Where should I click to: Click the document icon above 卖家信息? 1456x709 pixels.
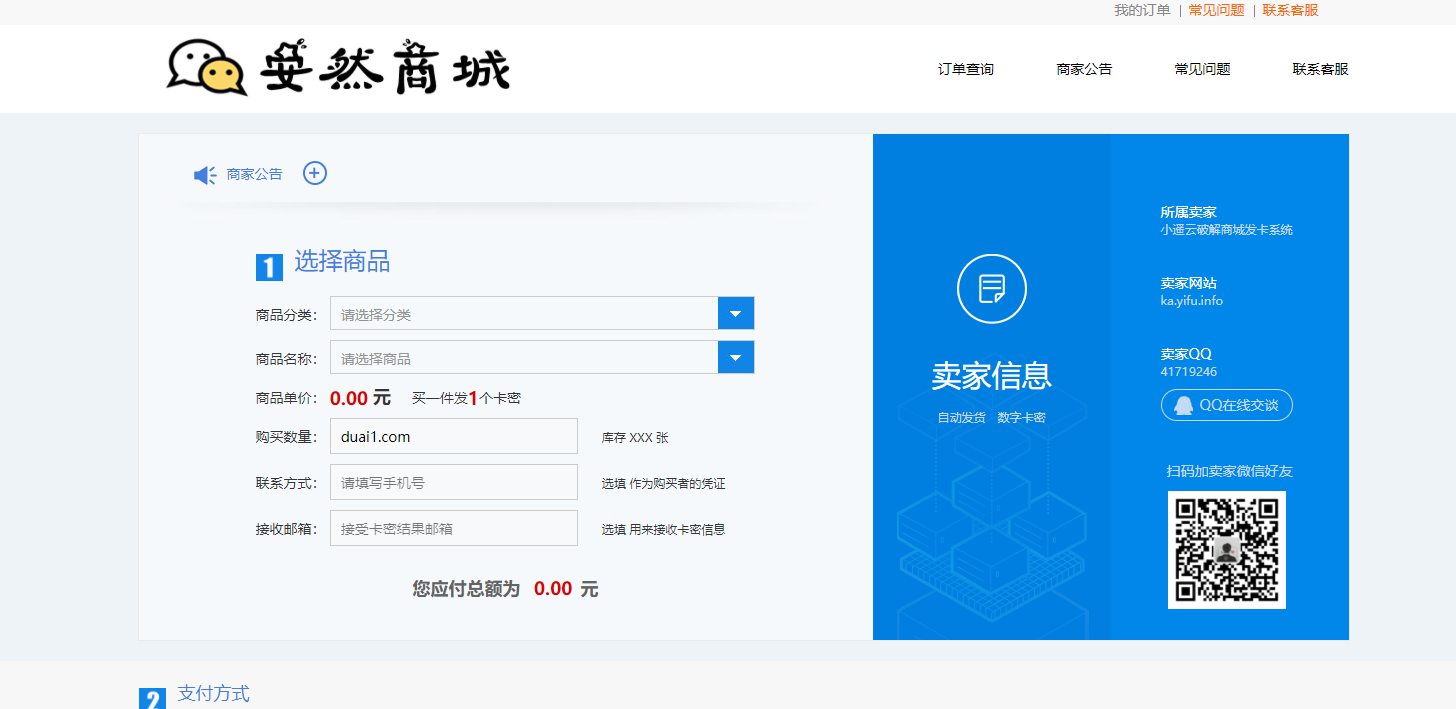[991, 288]
